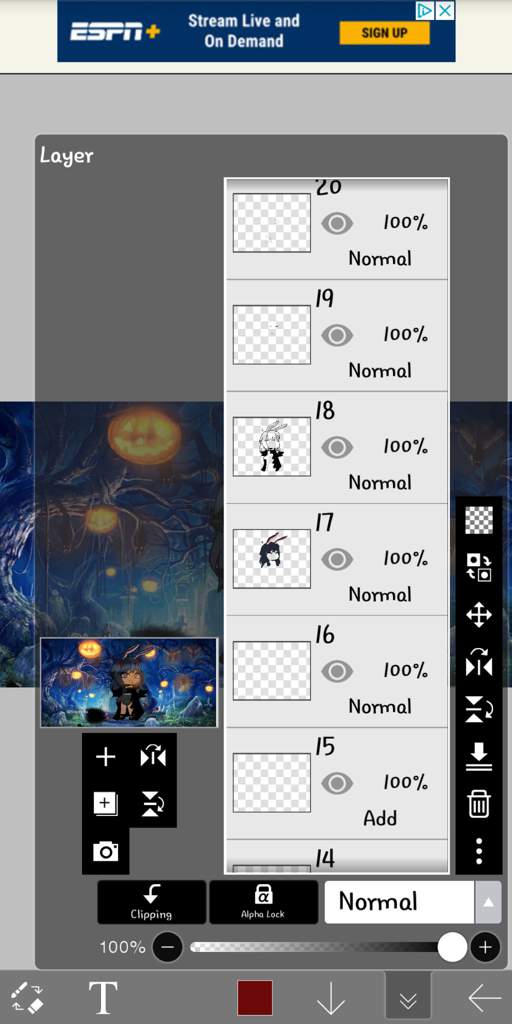Enable Clipping for current layer
Image resolution: width=512 pixels, height=1024 pixels.
[x=152, y=902]
